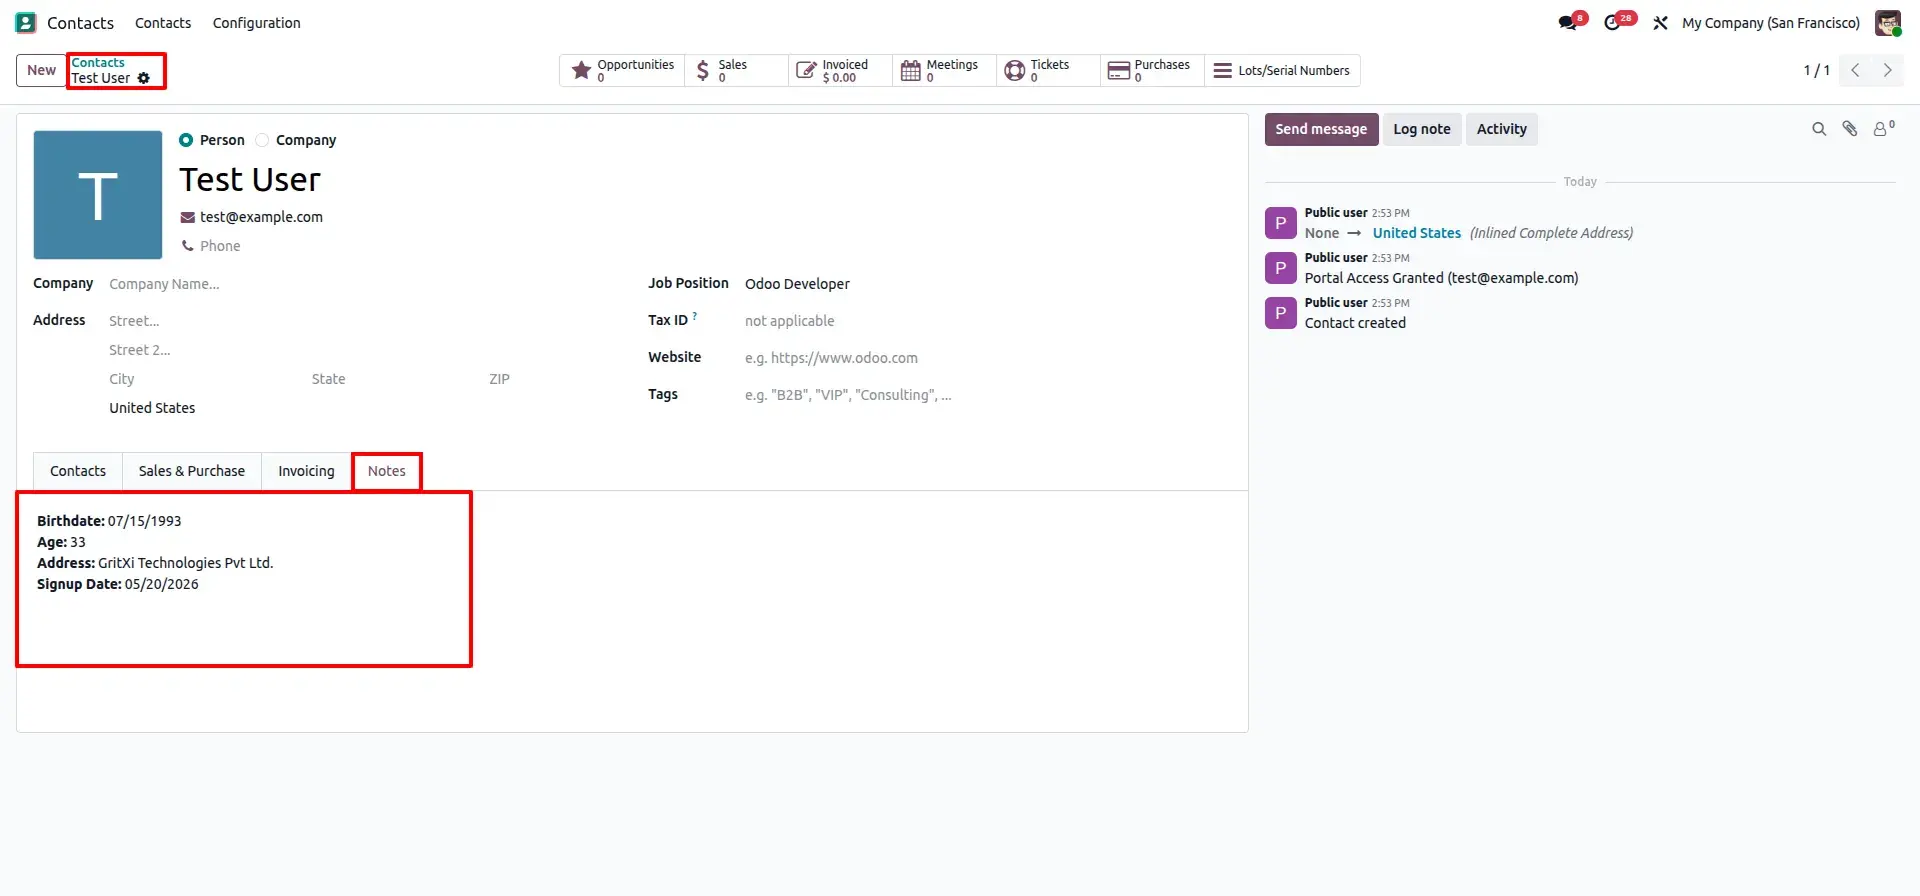
Task: Click the contact avatar image T
Action: coord(98,195)
